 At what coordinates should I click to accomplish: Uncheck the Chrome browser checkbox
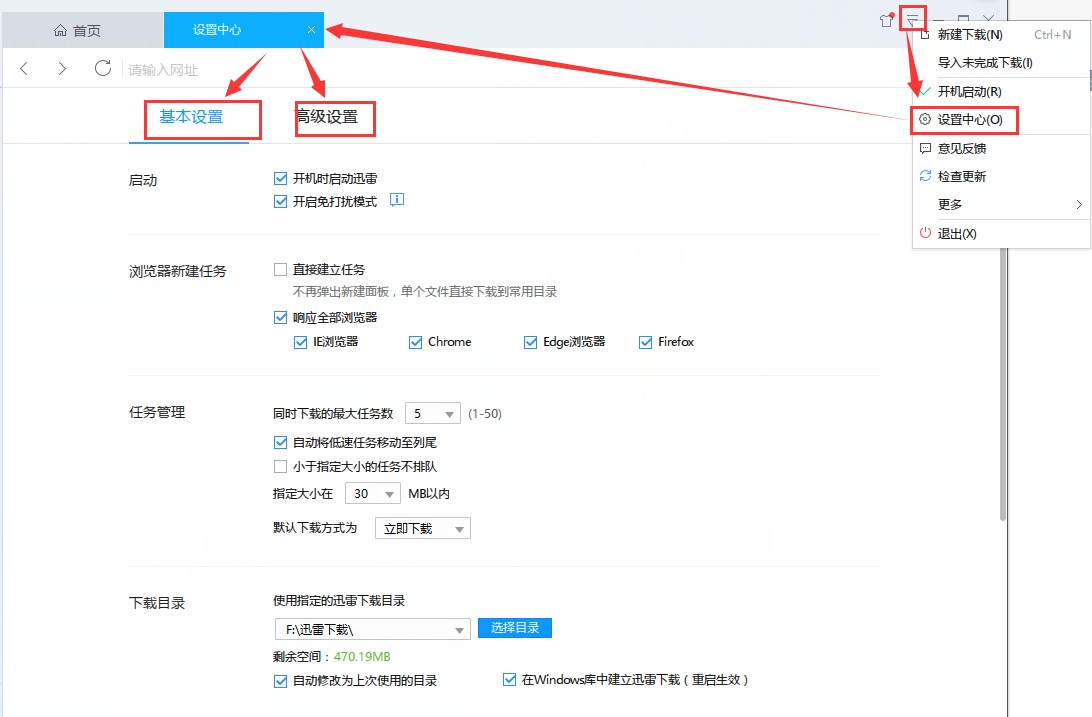point(414,341)
